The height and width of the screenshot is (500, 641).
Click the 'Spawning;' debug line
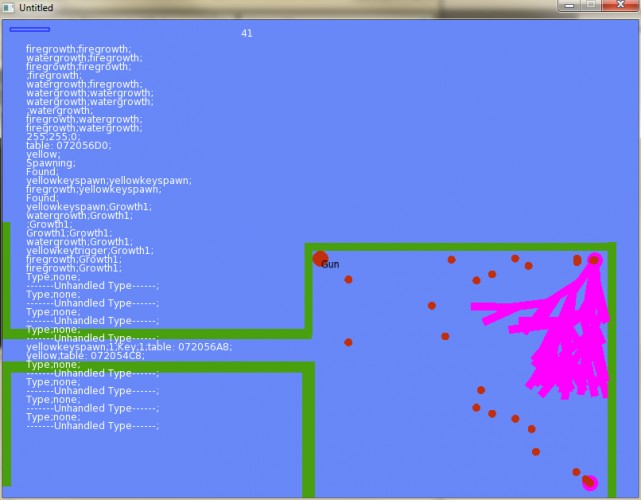click(x=51, y=163)
